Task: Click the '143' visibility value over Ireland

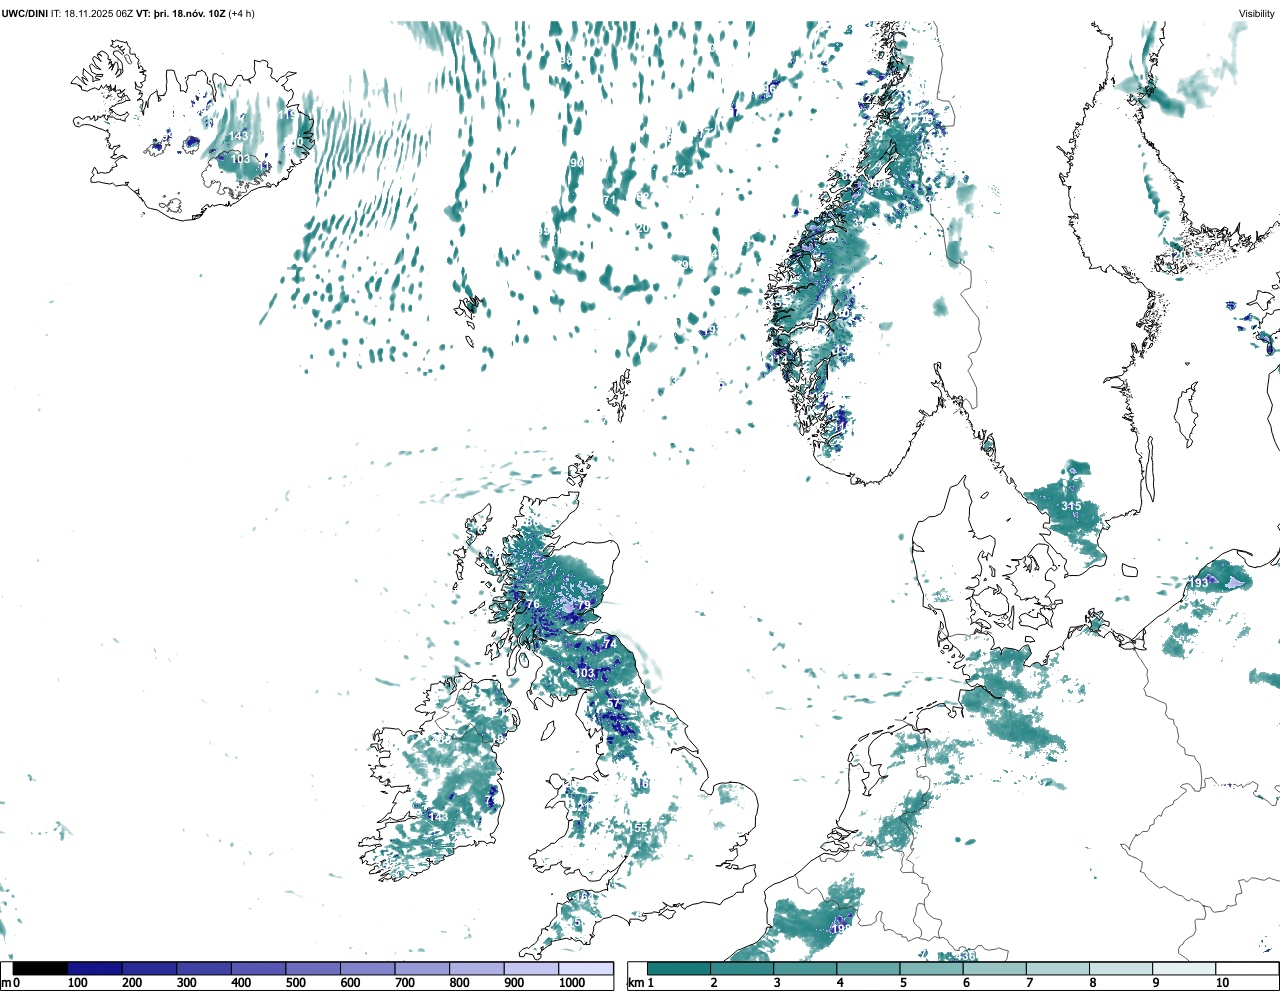Action: 438,817
